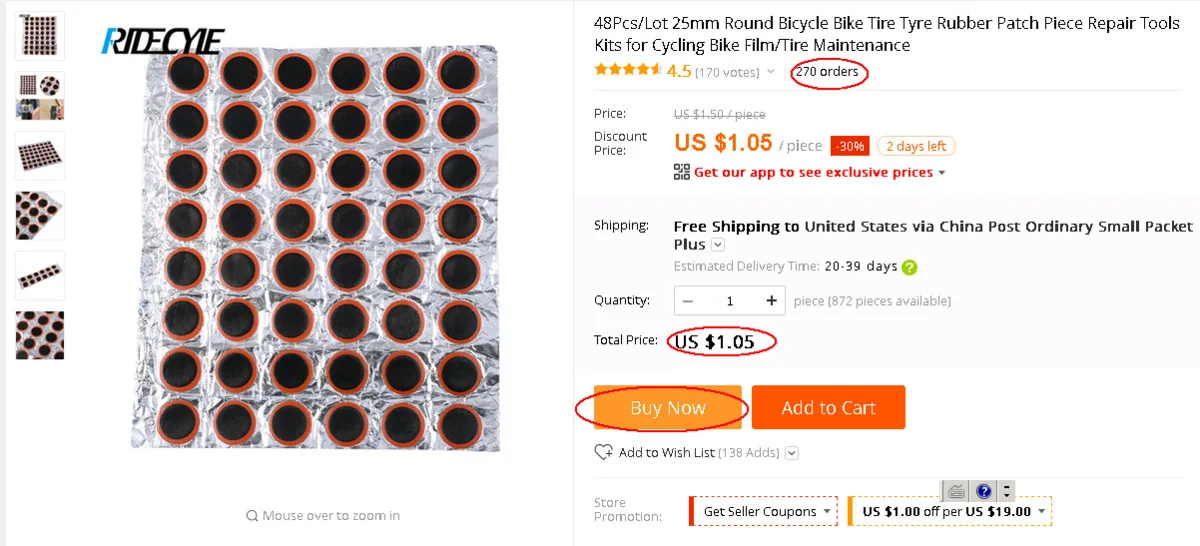Image resolution: width=1200 pixels, height=546 pixels.
Task: Expand the votes rating breakdown arrow
Action: click(770, 72)
